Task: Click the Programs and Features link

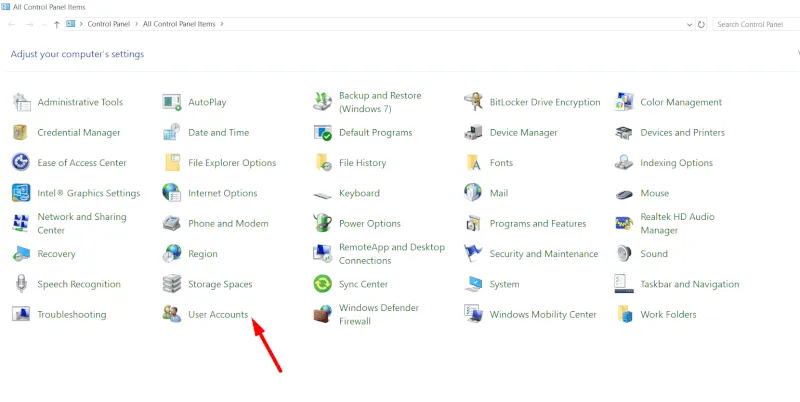Action: [x=538, y=224]
